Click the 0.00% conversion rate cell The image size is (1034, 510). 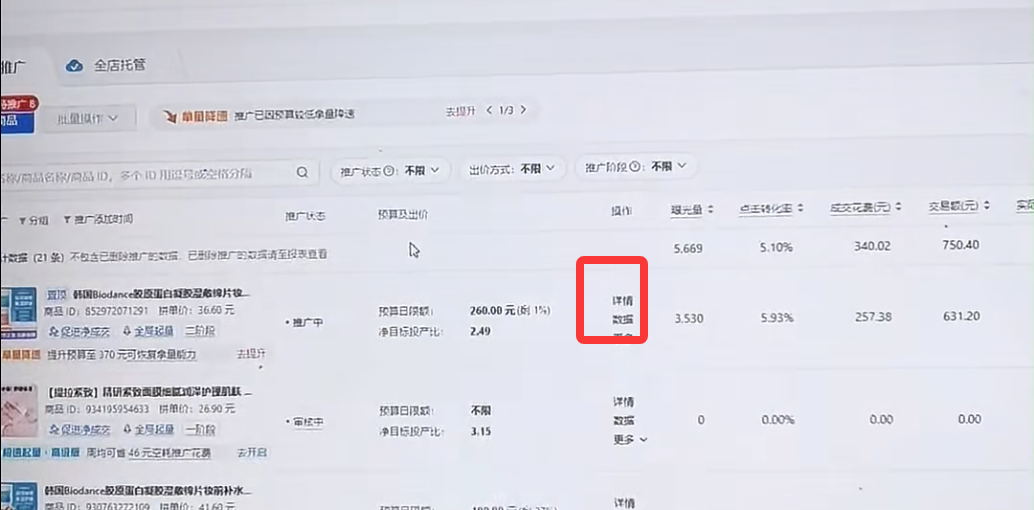pyautogui.click(x=778, y=420)
